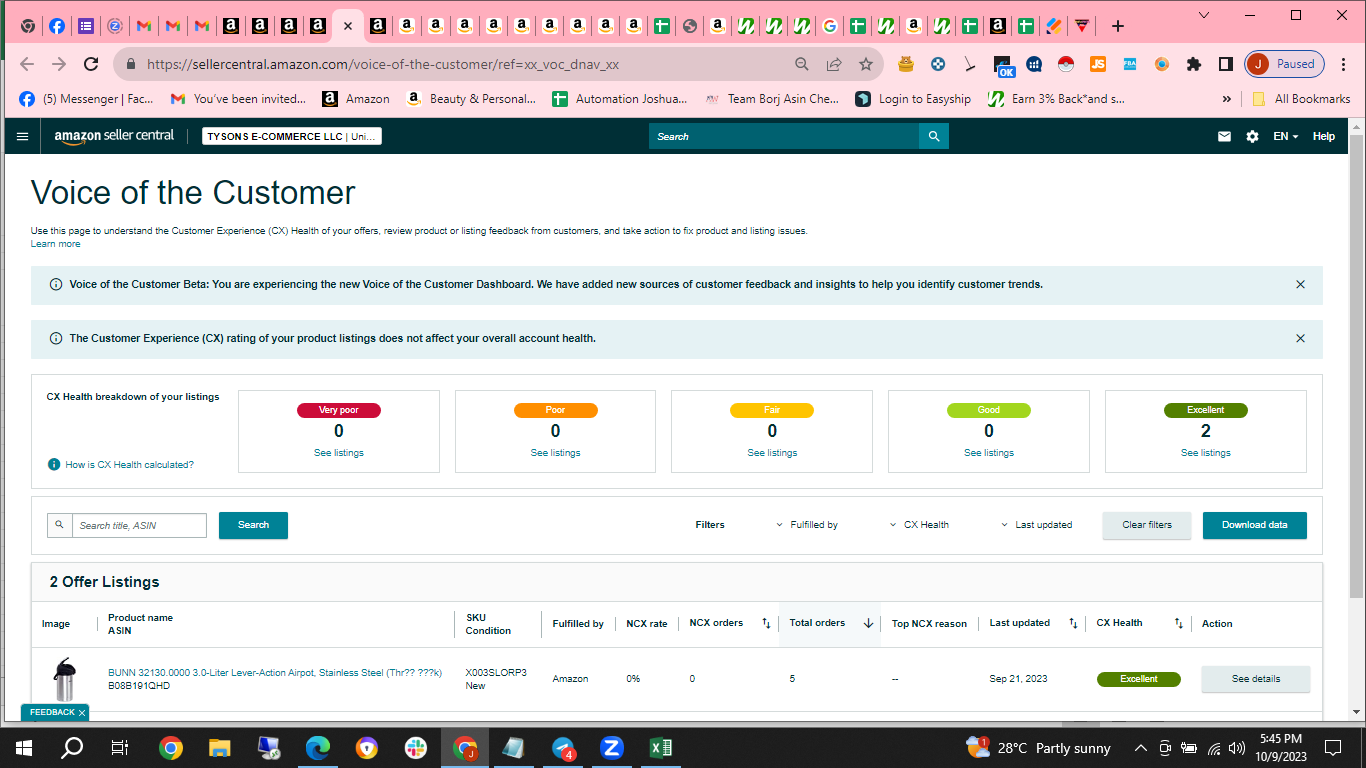This screenshot has height=768, width=1366.
Task: Click the info icon beside CX Health calculated
Action: [54, 464]
